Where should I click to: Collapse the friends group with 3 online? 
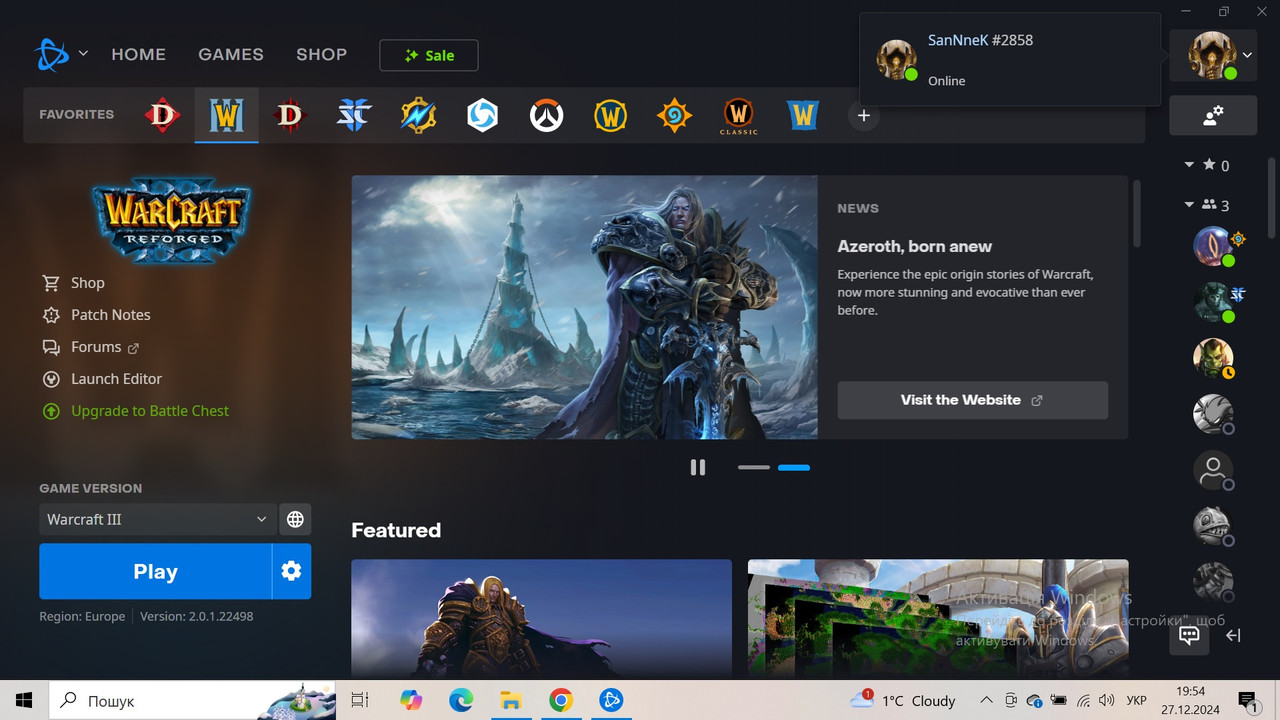coord(1189,204)
